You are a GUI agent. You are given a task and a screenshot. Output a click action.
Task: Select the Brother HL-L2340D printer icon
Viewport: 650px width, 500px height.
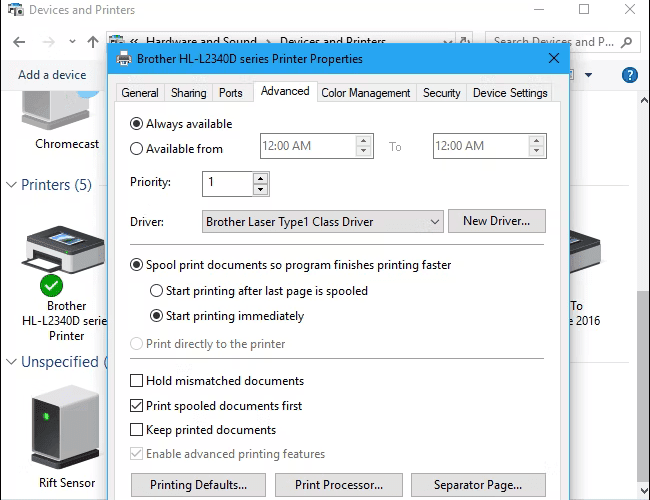click(64, 250)
